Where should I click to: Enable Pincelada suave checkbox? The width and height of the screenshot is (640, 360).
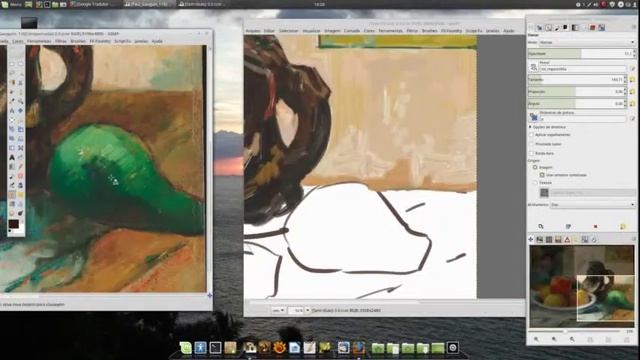click(531, 144)
